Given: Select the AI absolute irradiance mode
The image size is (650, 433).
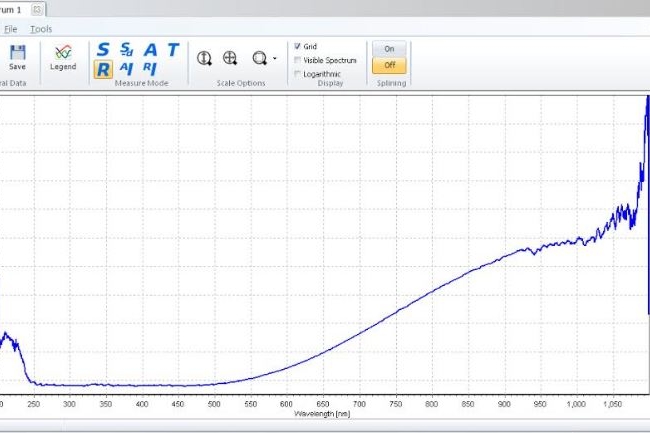Looking at the screenshot, I should click(126, 68).
